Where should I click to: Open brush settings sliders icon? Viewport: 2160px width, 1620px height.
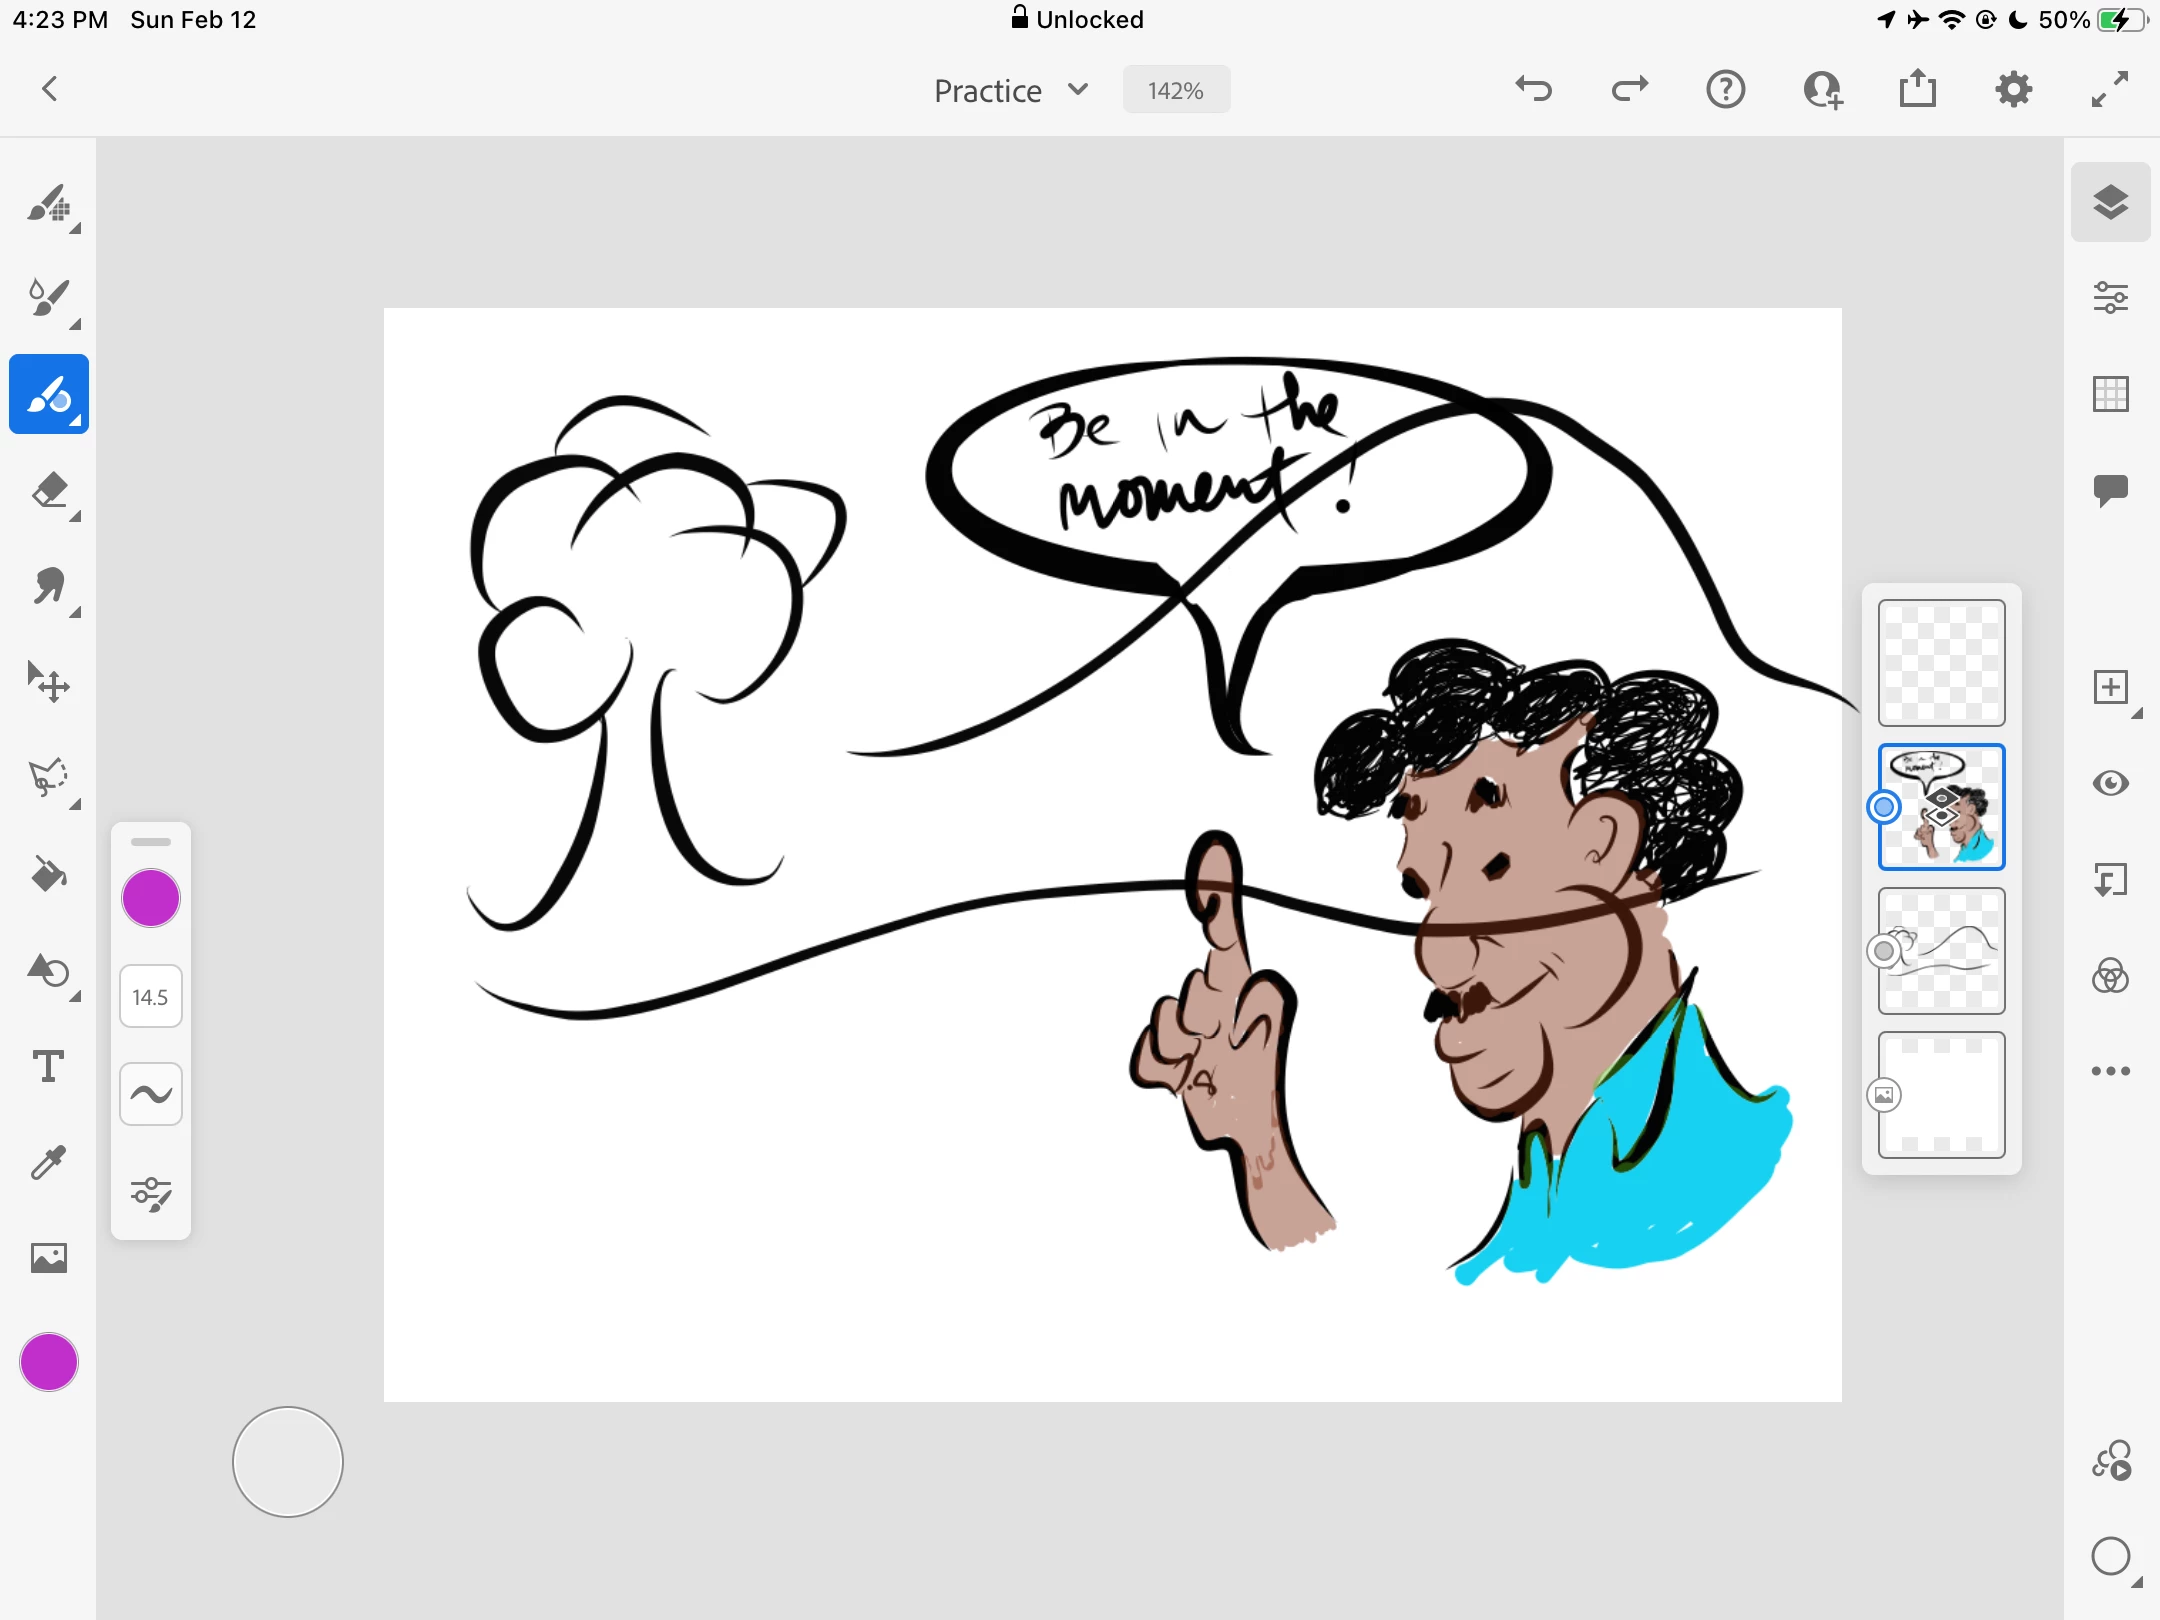pyautogui.click(x=151, y=1194)
